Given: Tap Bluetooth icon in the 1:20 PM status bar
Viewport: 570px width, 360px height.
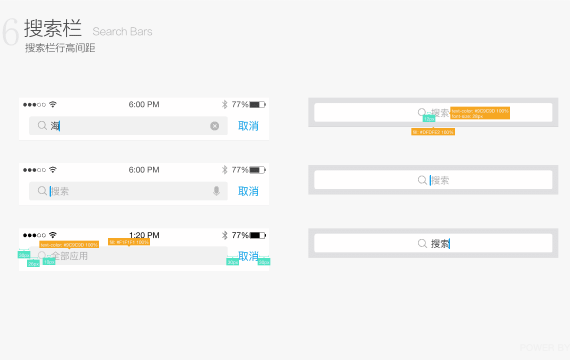Looking at the screenshot, I should 224,235.
